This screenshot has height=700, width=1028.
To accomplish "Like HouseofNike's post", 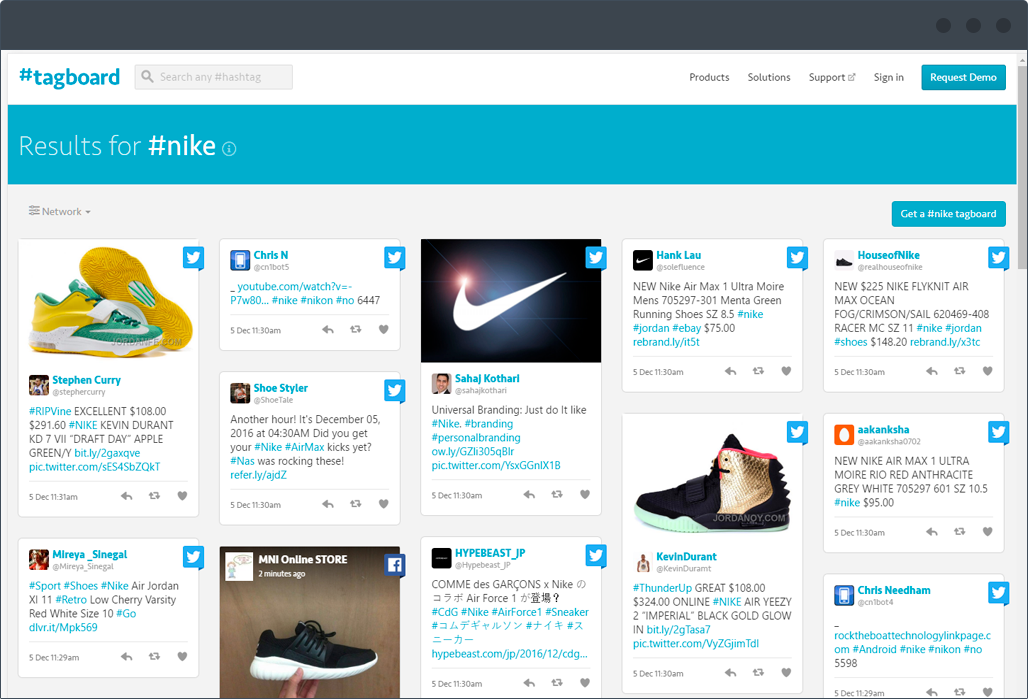I will click(x=987, y=372).
